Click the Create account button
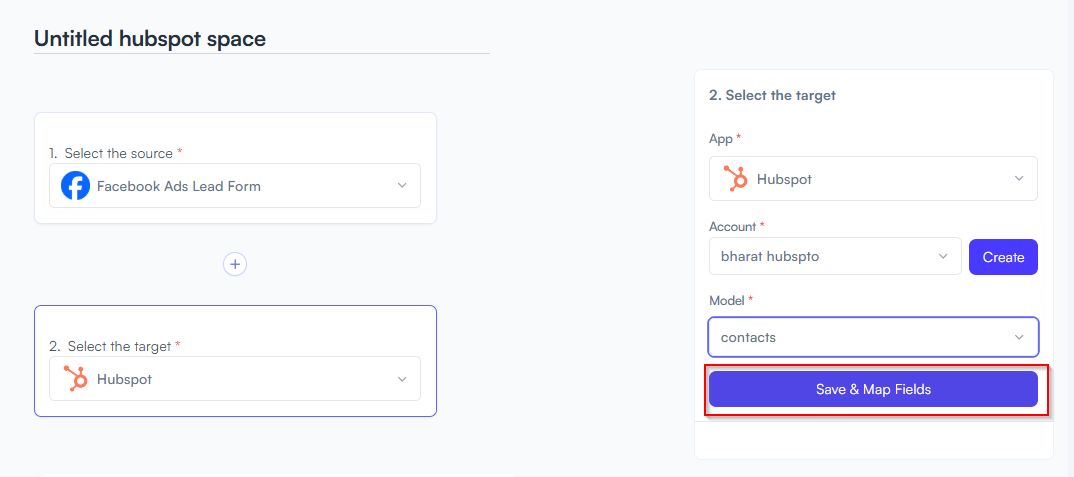 pos(1003,257)
